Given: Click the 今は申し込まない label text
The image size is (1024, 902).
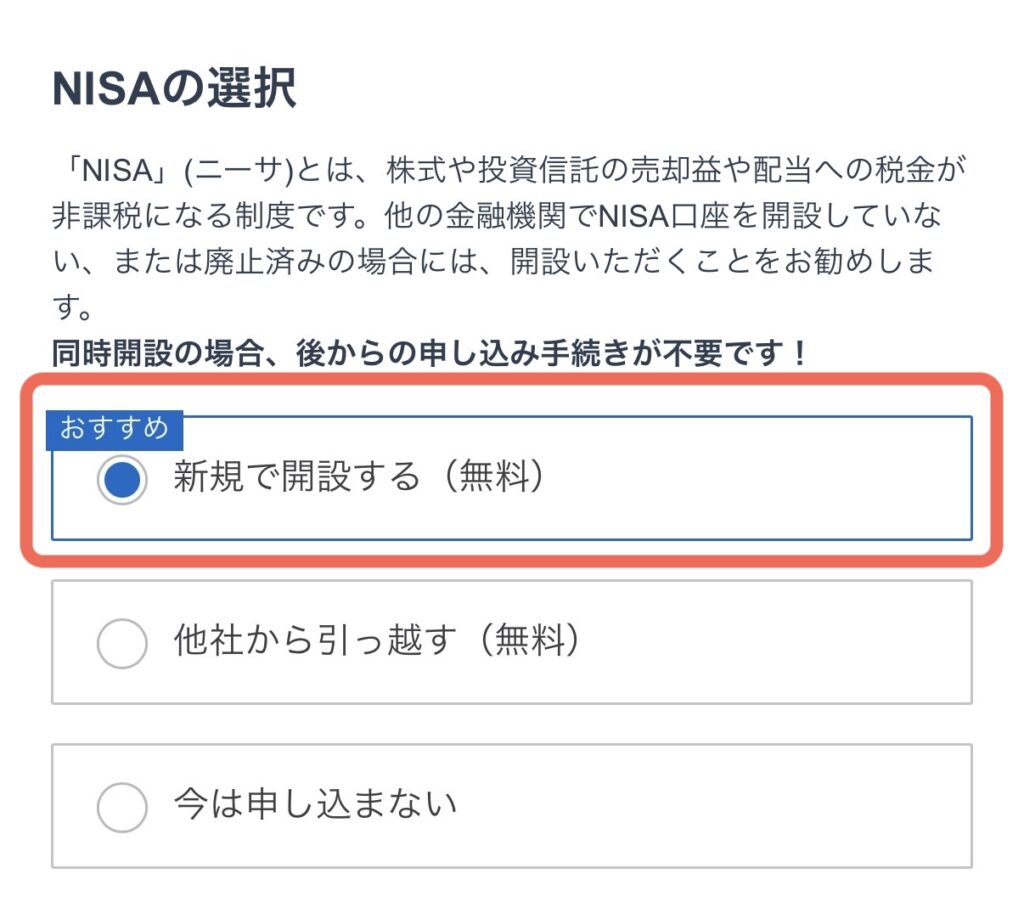Looking at the screenshot, I should (x=315, y=803).
